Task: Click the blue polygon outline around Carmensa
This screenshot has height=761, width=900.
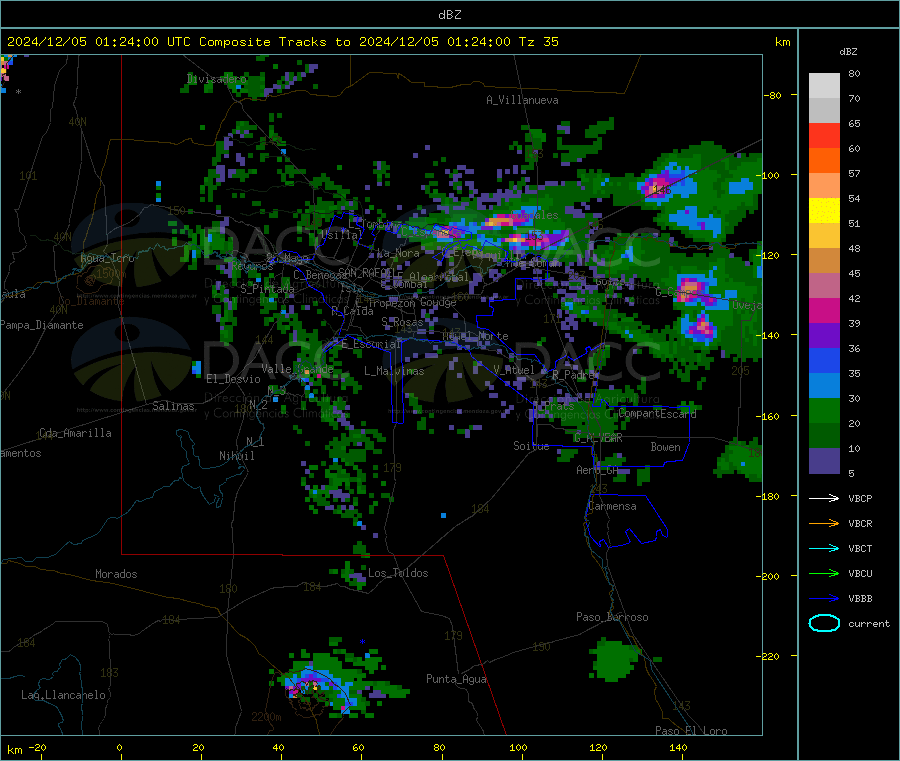Action: coord(626,521)
